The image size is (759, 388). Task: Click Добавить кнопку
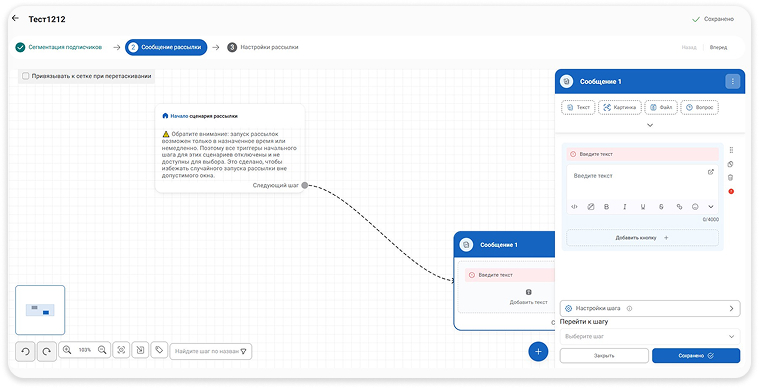point(642,238)
